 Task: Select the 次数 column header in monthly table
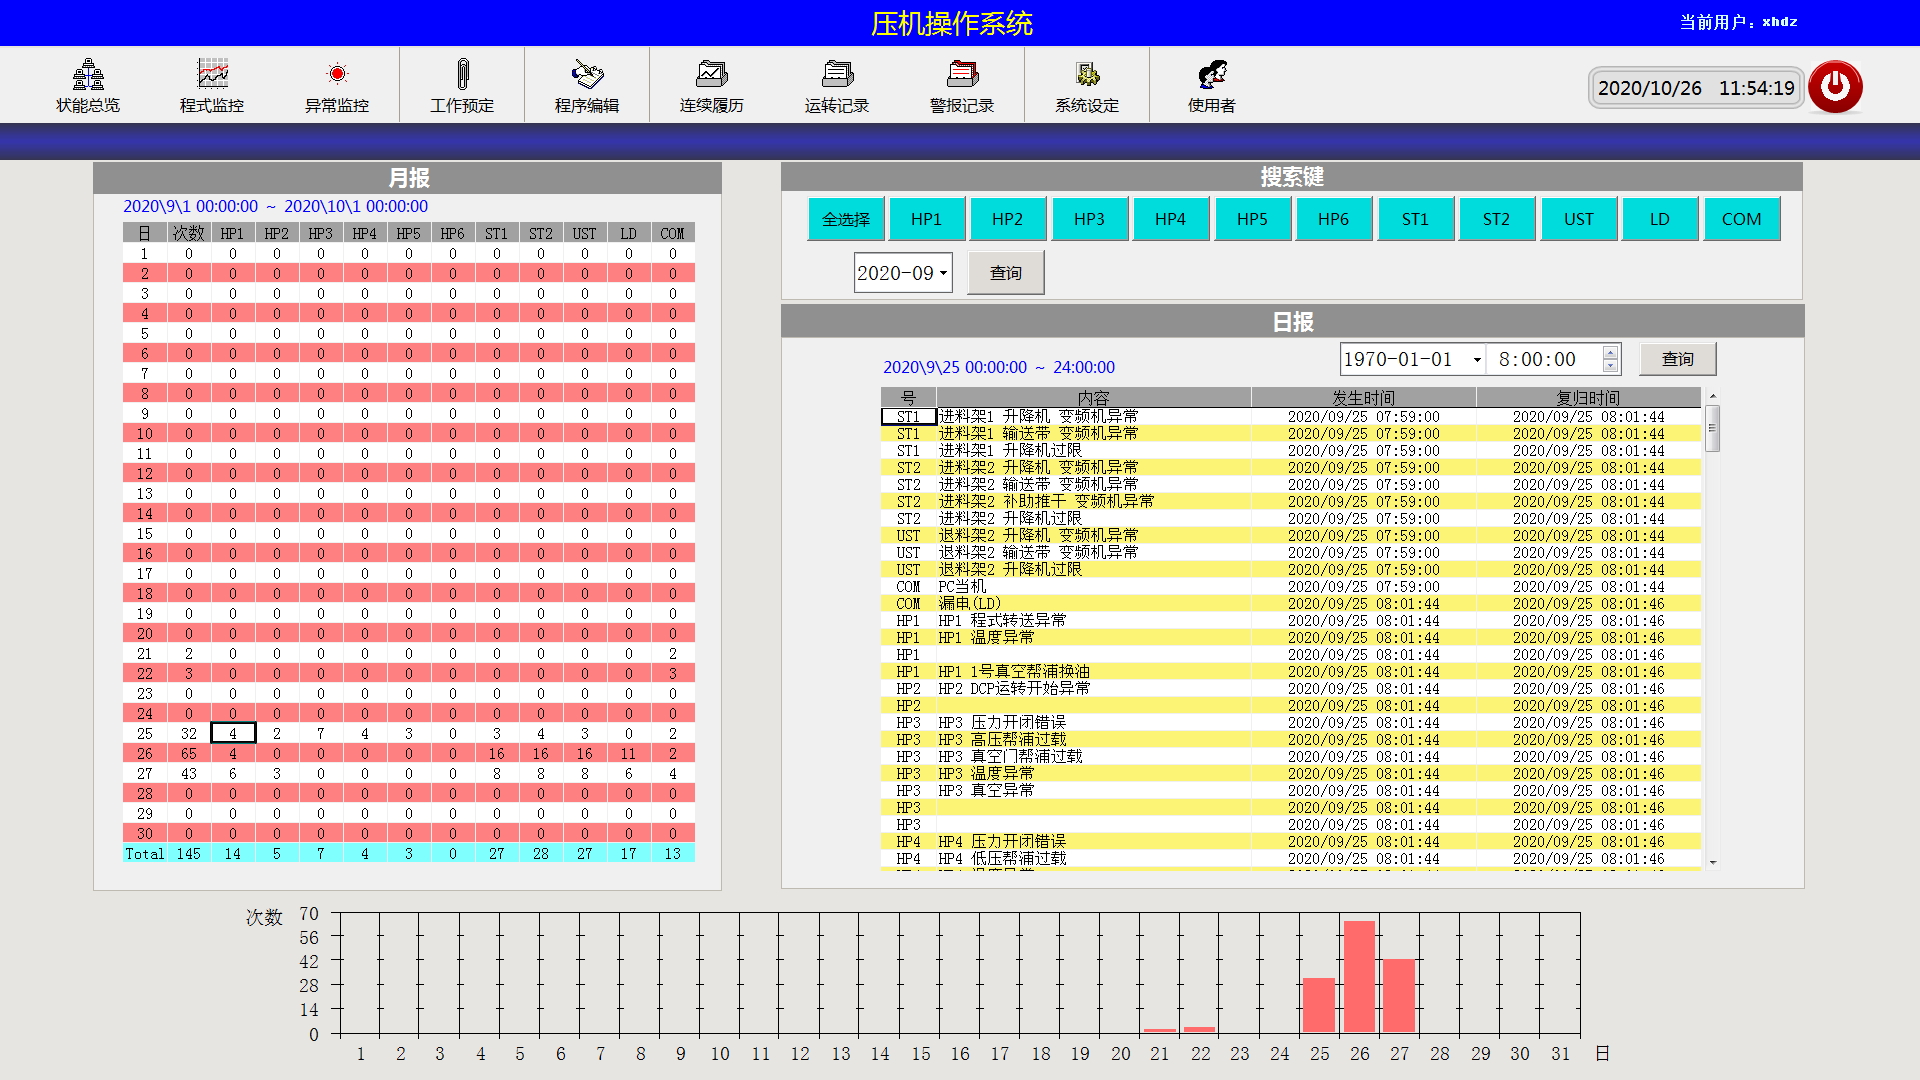(189, 233)
